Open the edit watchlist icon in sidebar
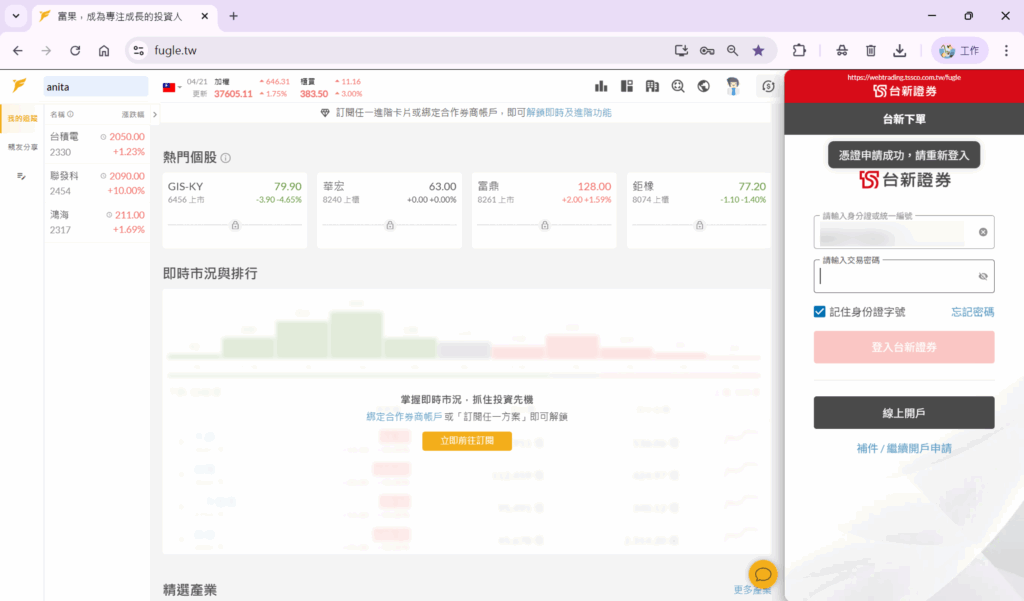1024x601 pixels. [x=21, y=176]
